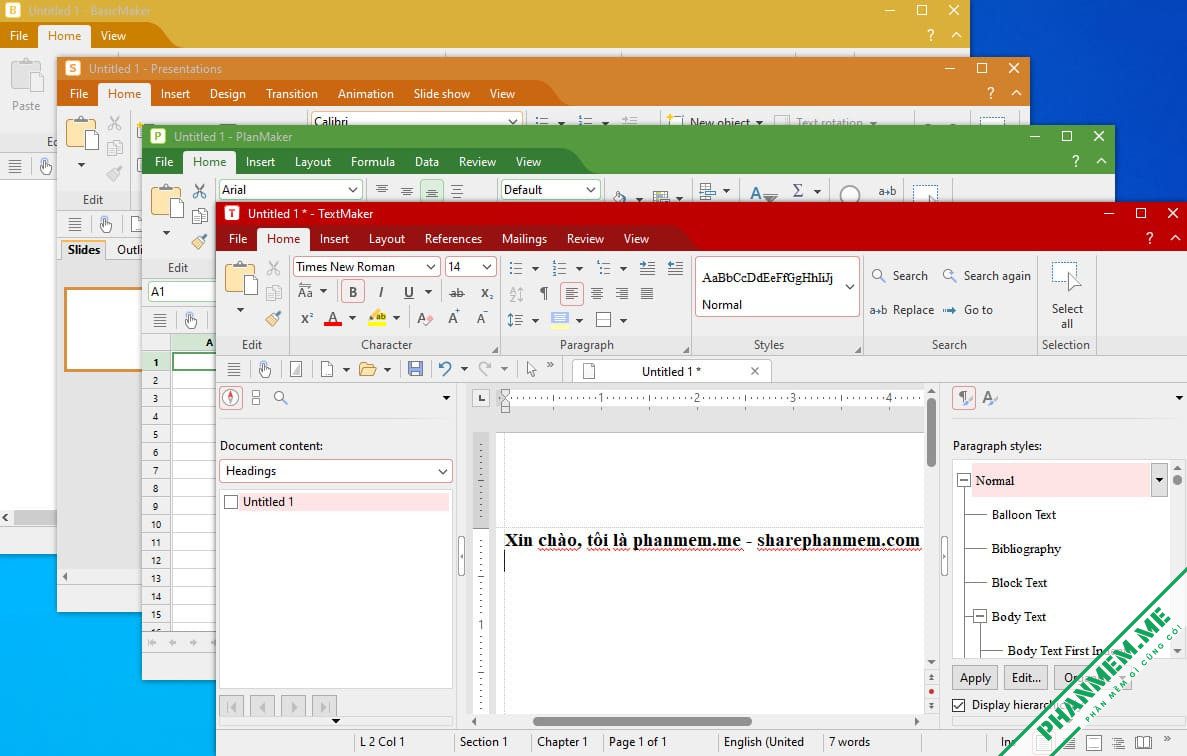Center align the paragraph in TextMaker
1187x756 pixels.
coord(597,294)
